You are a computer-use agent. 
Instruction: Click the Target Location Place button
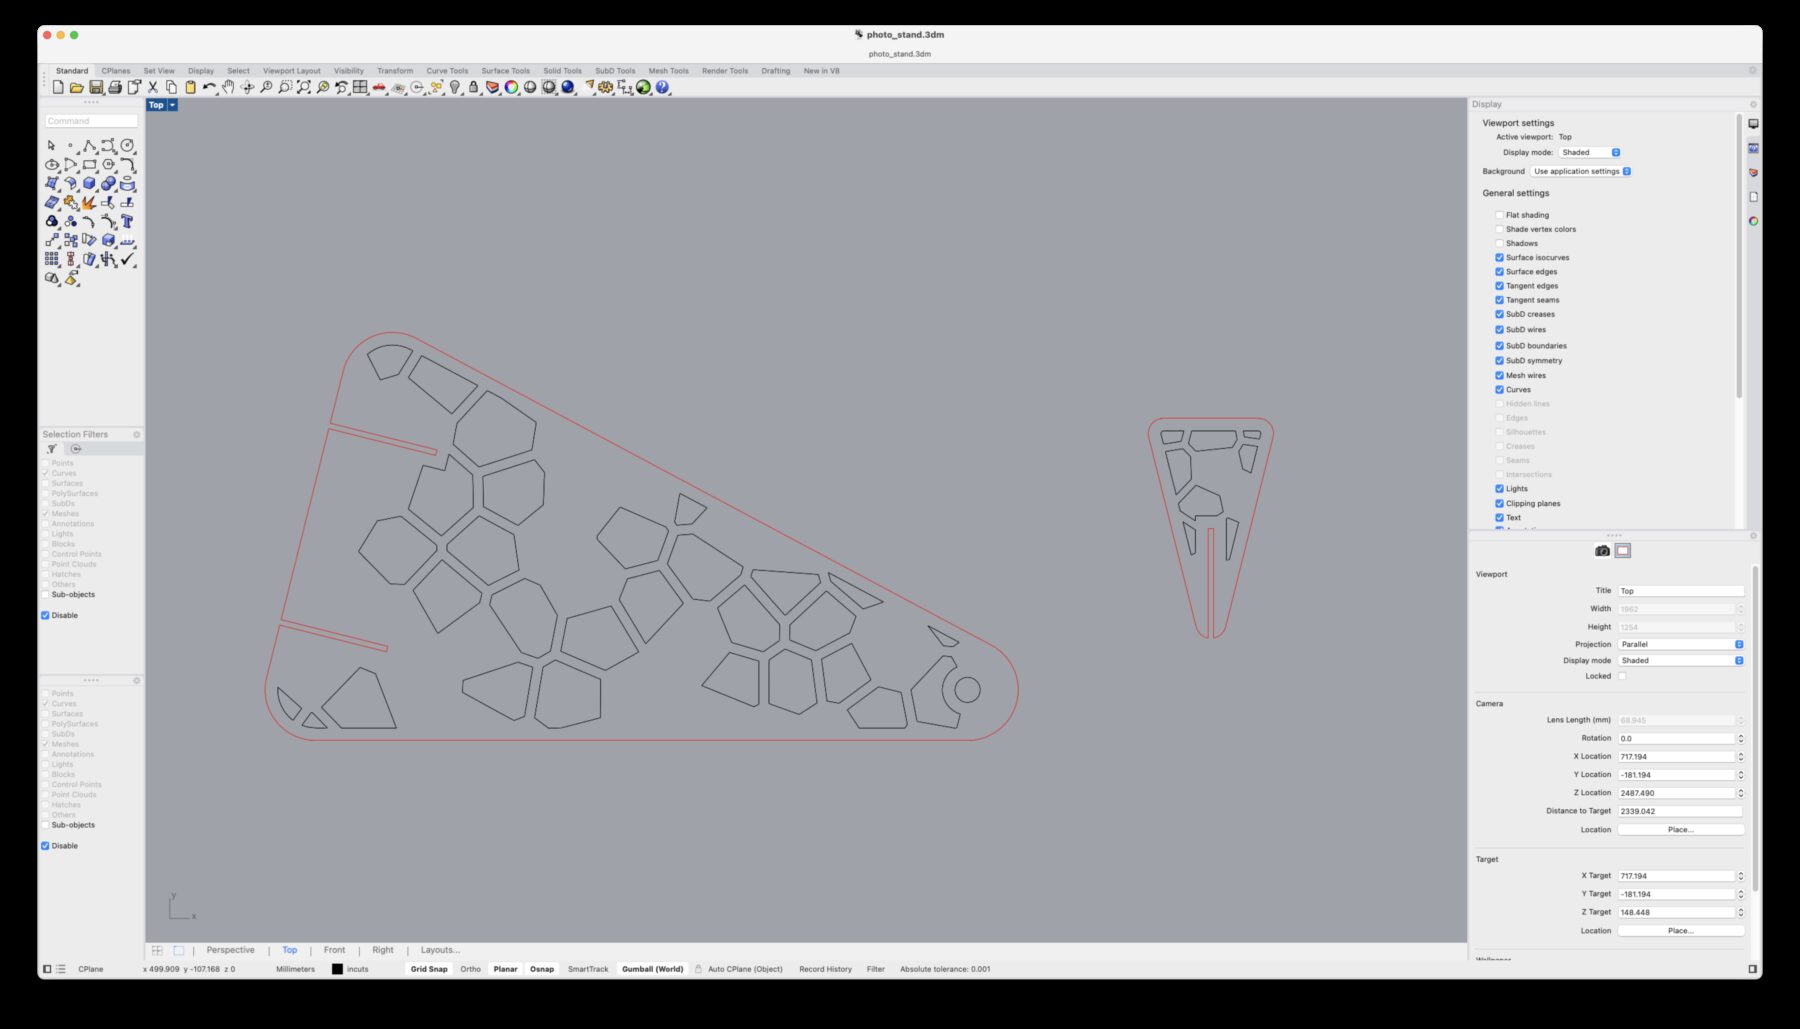pyautogui.click(x=1681, y=931)
